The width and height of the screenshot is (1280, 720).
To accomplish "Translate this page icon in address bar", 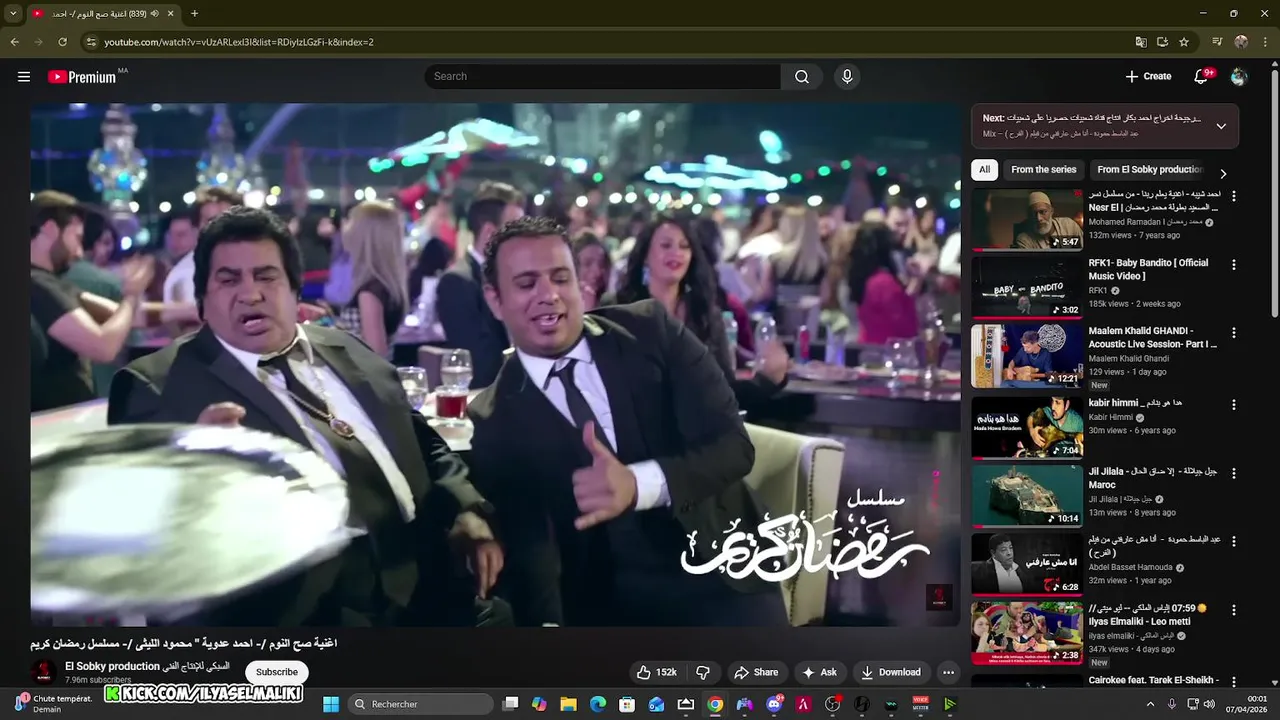I will tap(1141, 42).
